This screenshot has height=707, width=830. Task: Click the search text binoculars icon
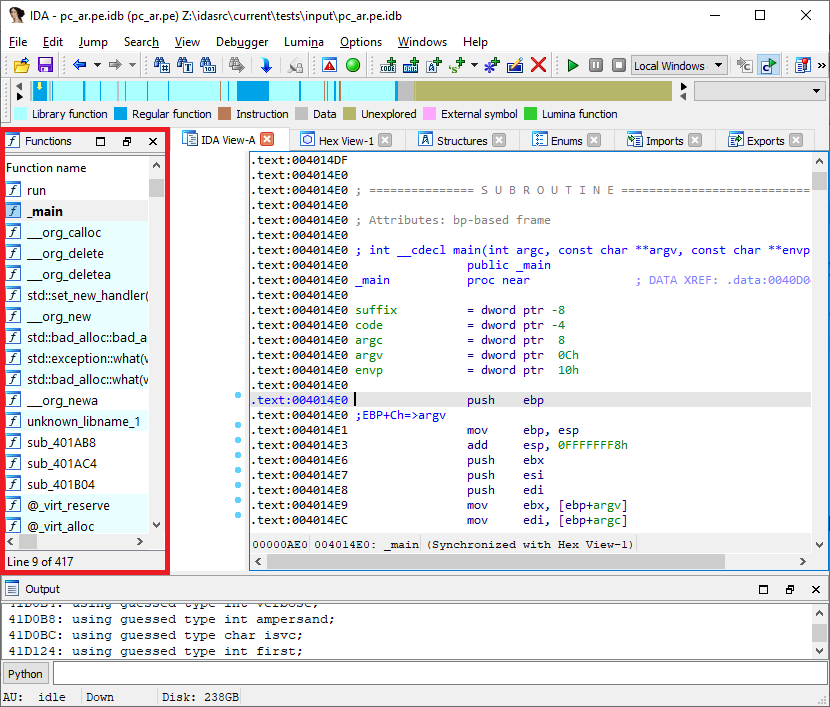coord(185,65)
